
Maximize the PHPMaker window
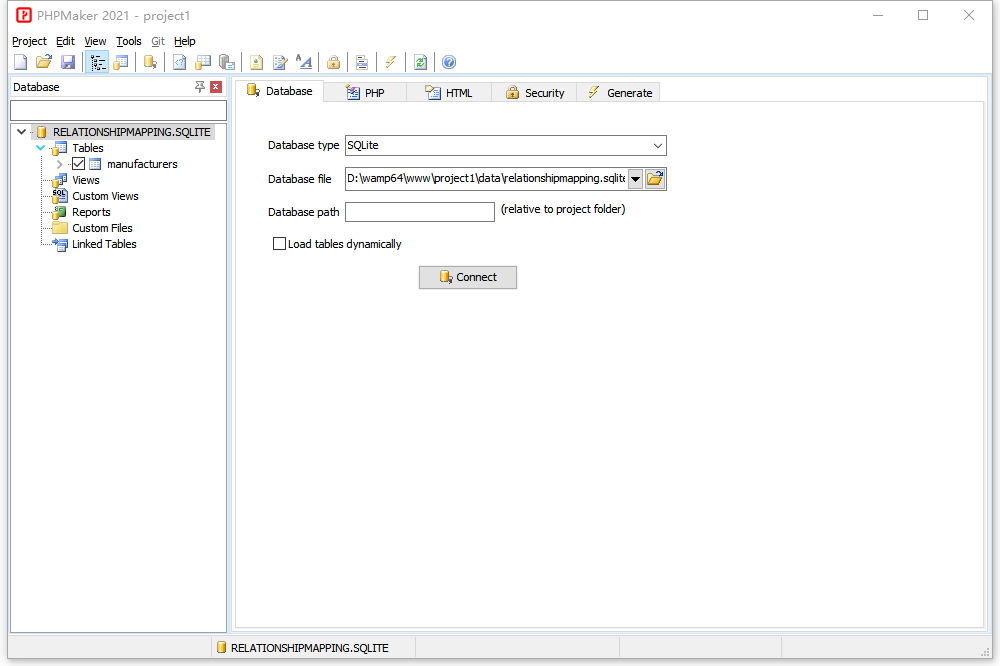923,15
